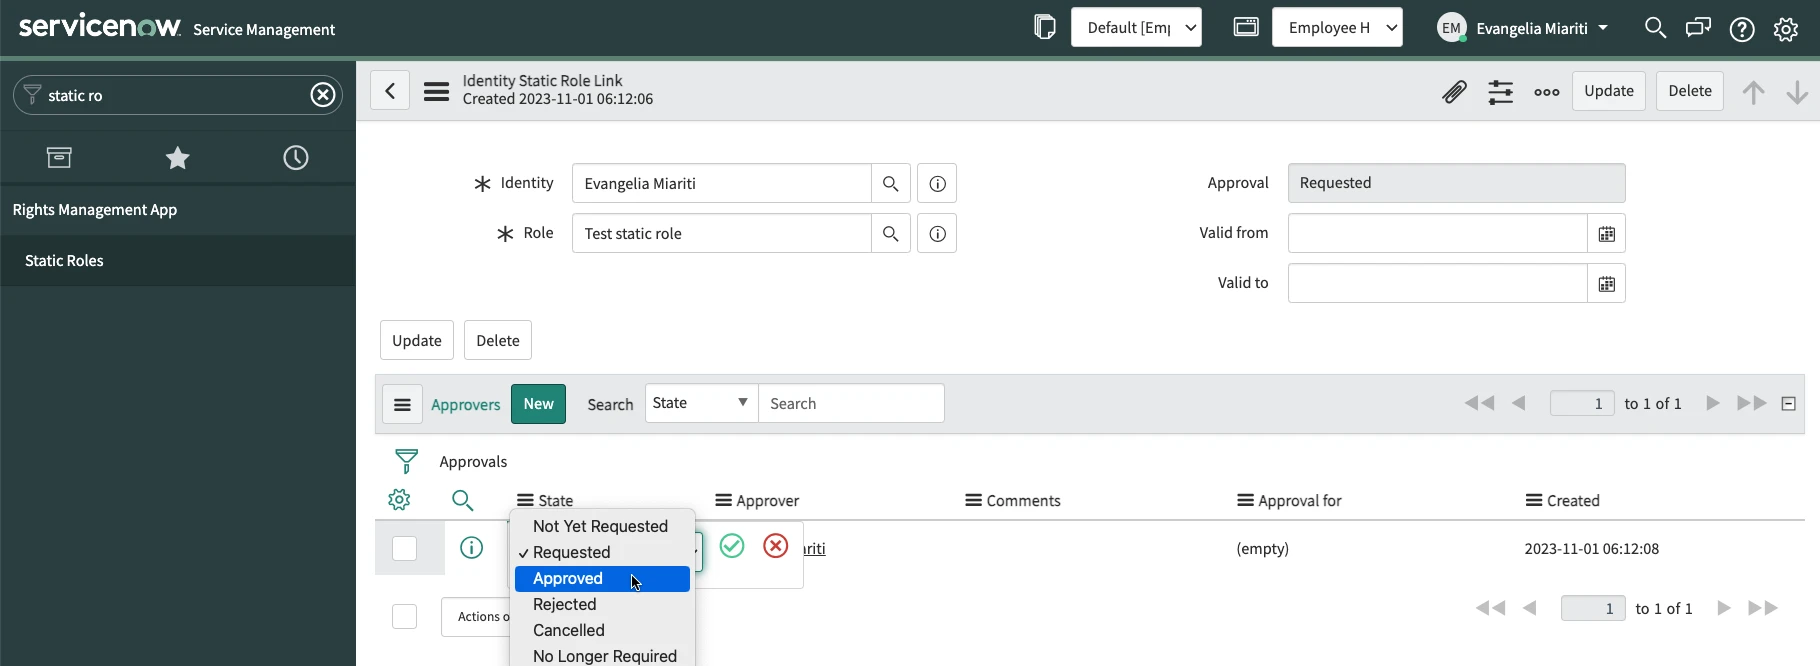Screen dimensions: 1820x666
Task: Click the Identity field lookup magnifier
Action: pos(890,184)
